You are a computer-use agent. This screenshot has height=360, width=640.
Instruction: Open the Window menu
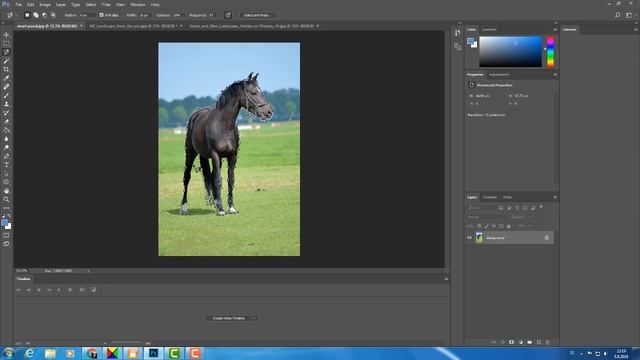tap(138, 4)
